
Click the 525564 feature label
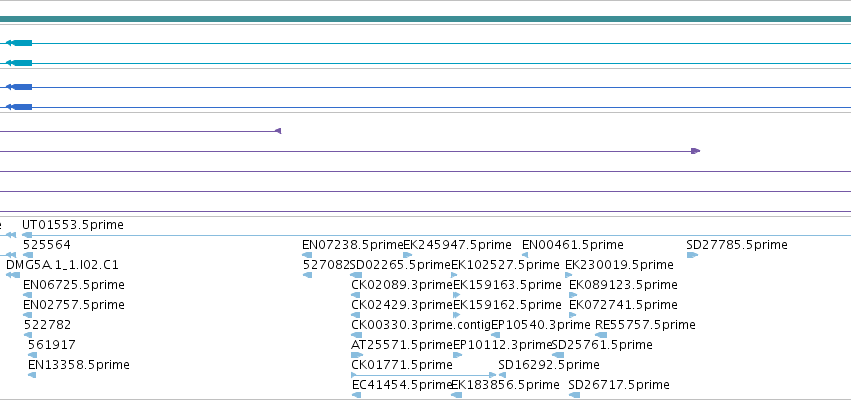click(x=47, y=245)
